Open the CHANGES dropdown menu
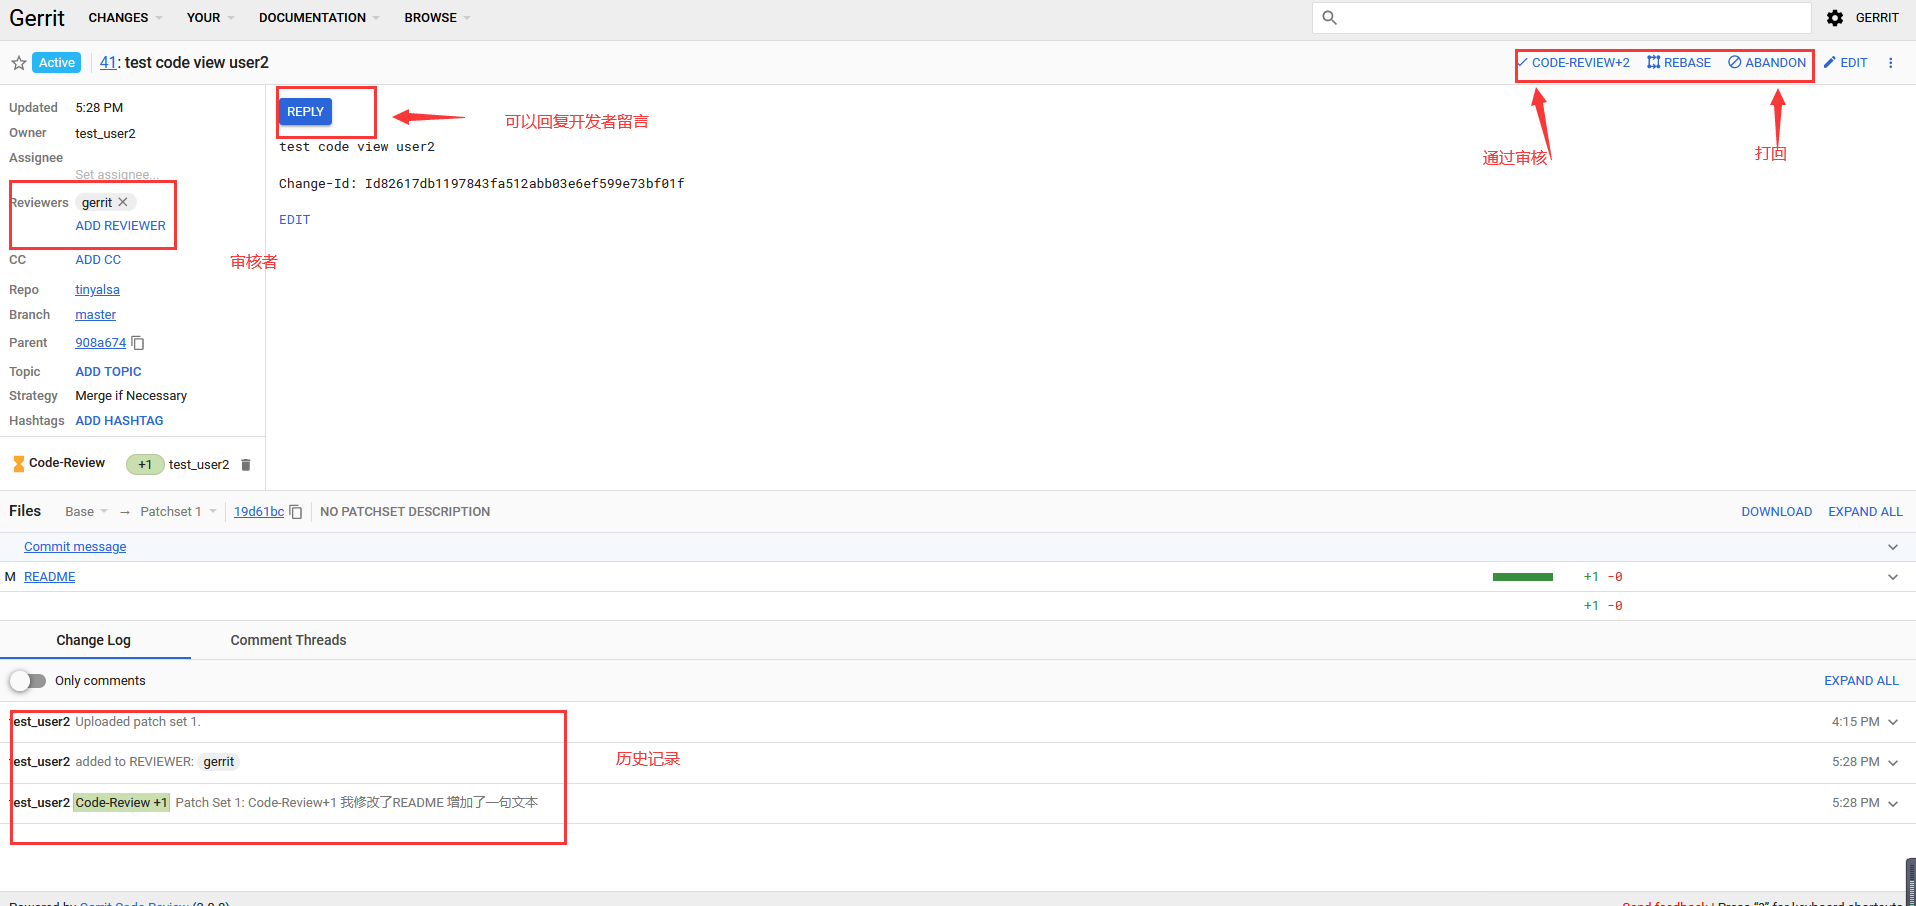 (x=125, y=18)
